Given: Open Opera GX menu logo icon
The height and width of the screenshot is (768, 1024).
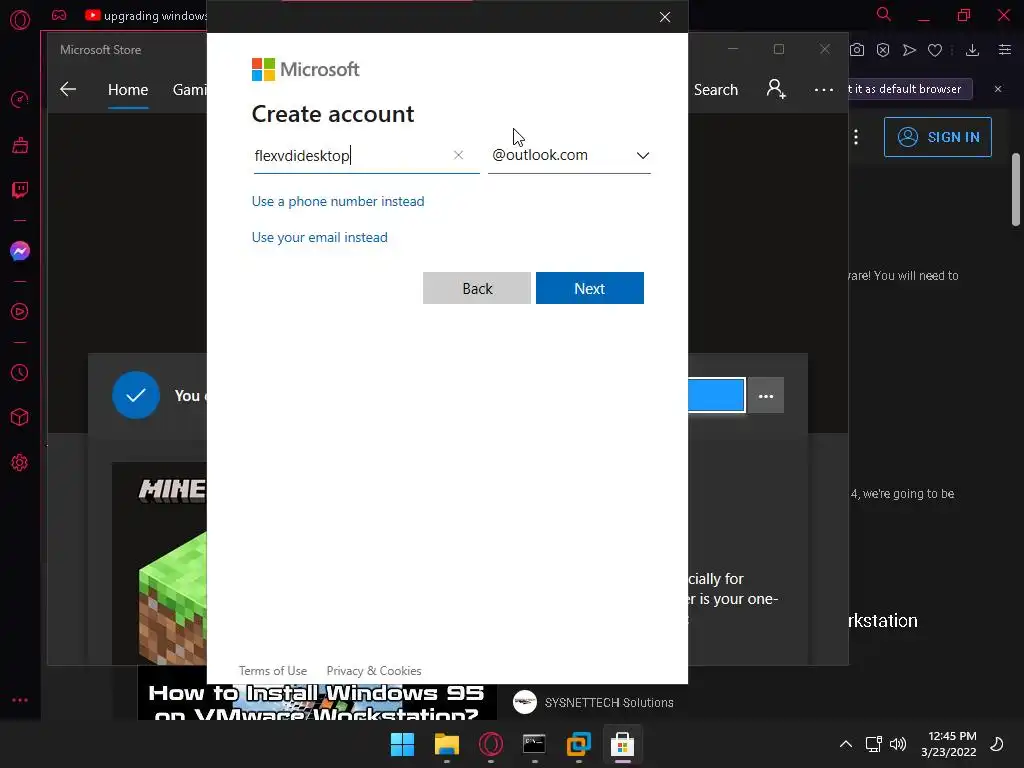Looking at the screenshot, I should click(20, 20).
